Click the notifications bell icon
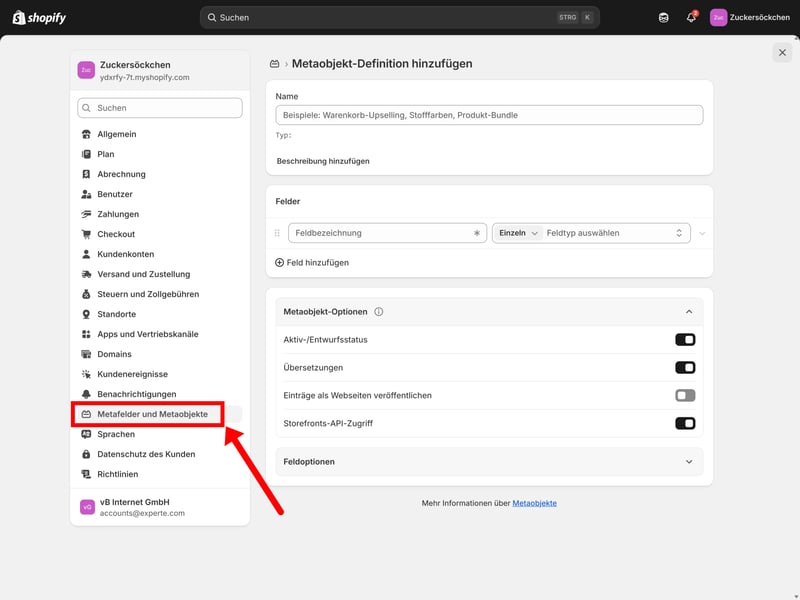800x600 pixels. [691, 17]
